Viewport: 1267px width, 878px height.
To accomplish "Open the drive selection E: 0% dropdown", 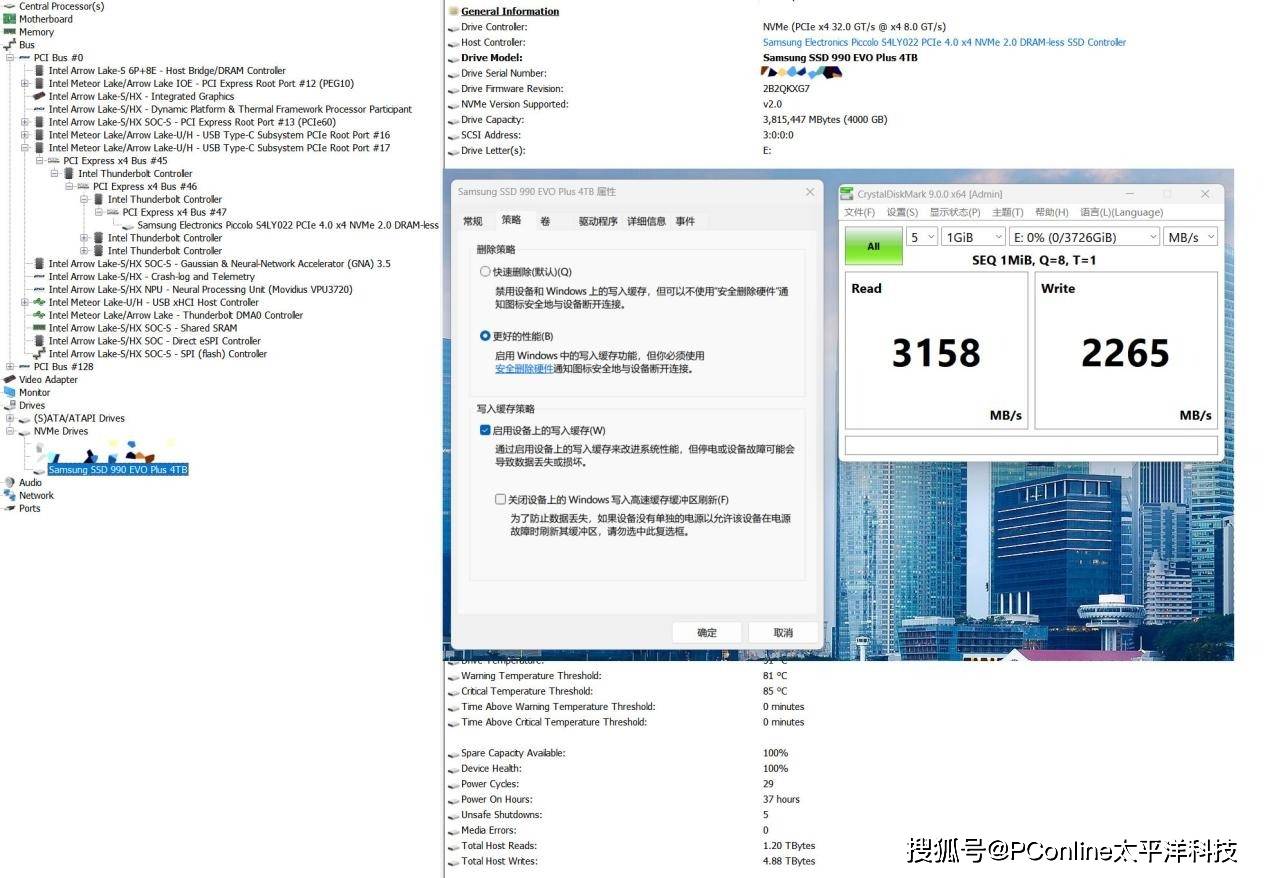I will (1083, 237).
